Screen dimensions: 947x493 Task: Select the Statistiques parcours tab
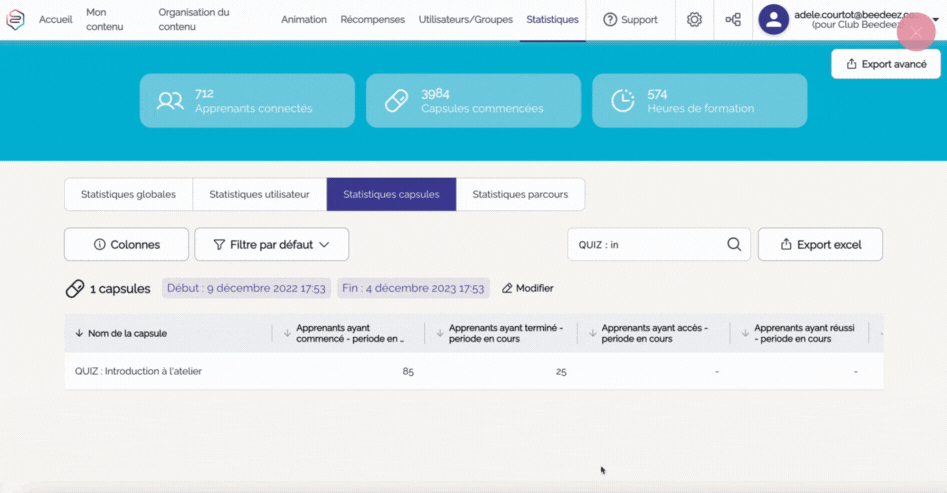click(520, 194)
